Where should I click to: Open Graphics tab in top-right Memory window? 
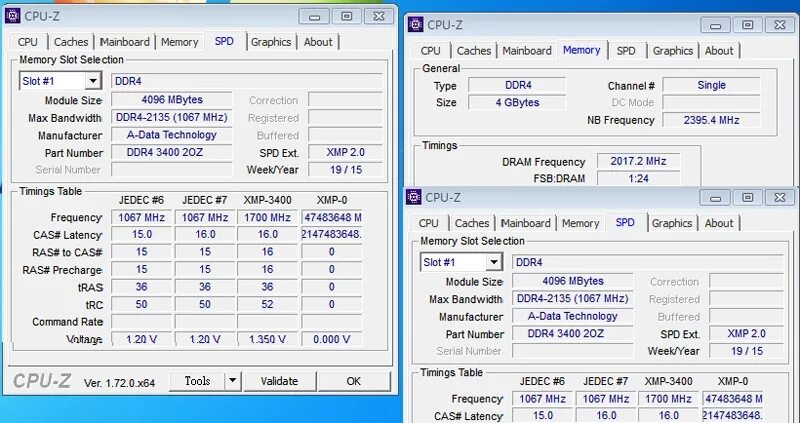pos(673,51)
